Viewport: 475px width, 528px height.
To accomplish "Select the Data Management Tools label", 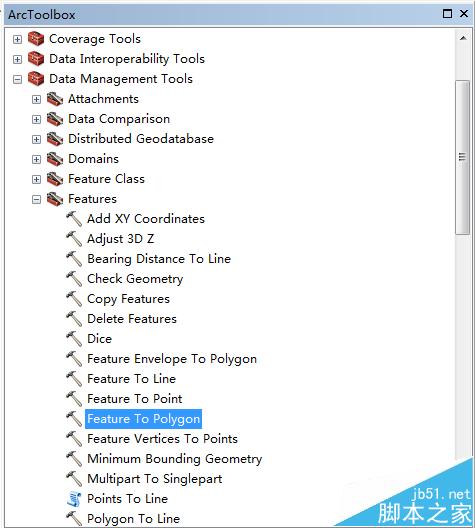I will click(121, 79).
